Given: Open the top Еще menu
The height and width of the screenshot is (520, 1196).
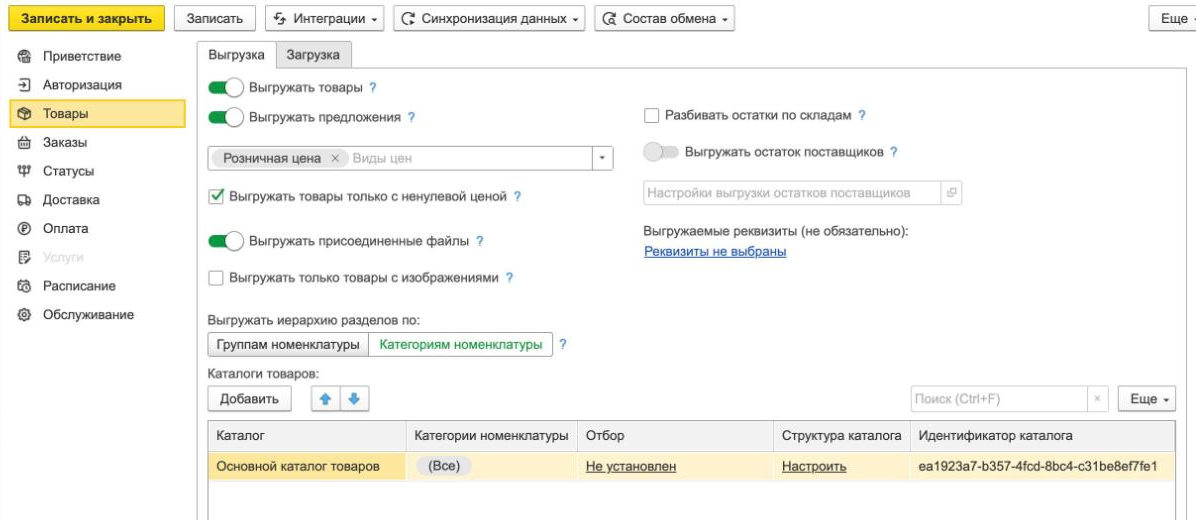Looking at the screenshot, I should pyautogui.click(x=1173, y=19).
